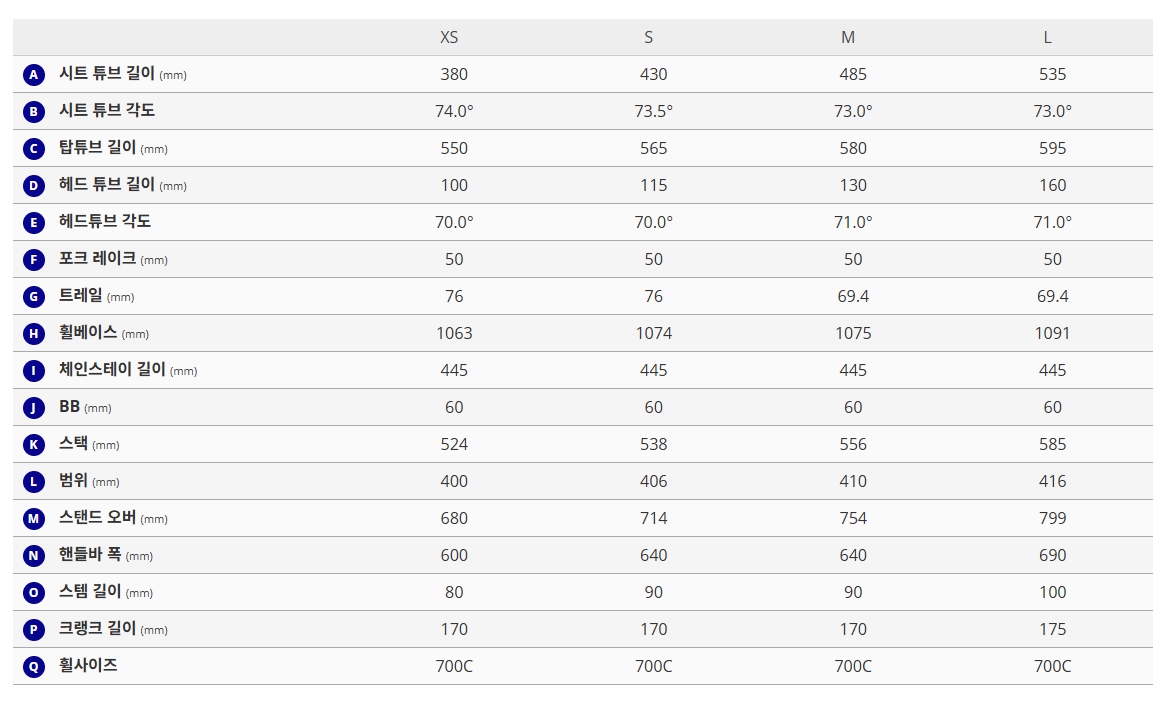This screenshot has width=1164, height=711.
Task: Select the 크랭크 길이 row label
Action: [97, 628]
